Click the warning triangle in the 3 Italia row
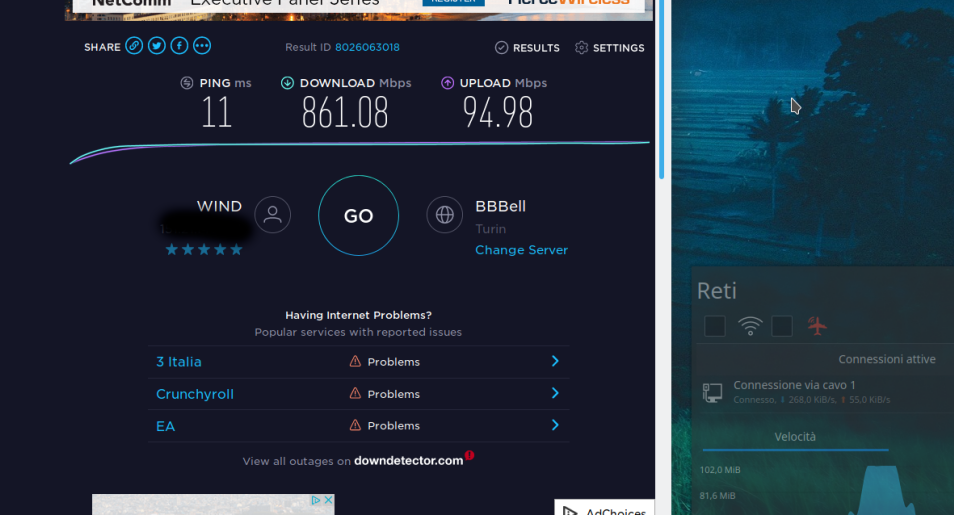Viewport: 954px width, 515px height. coord(355,362)
